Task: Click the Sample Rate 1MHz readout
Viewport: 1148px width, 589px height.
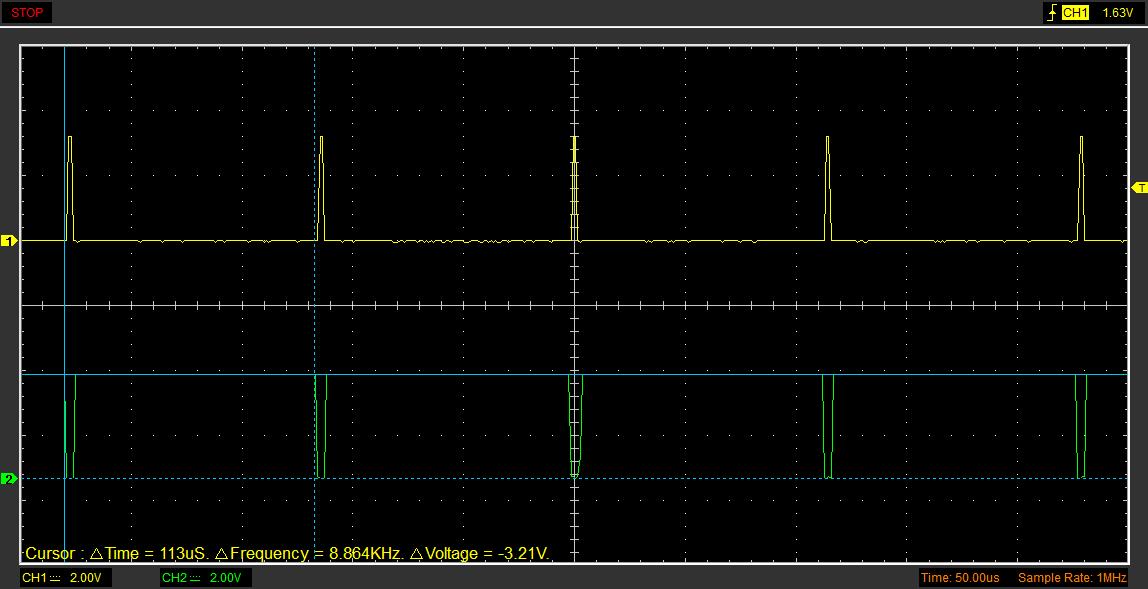Action: 1072,578
